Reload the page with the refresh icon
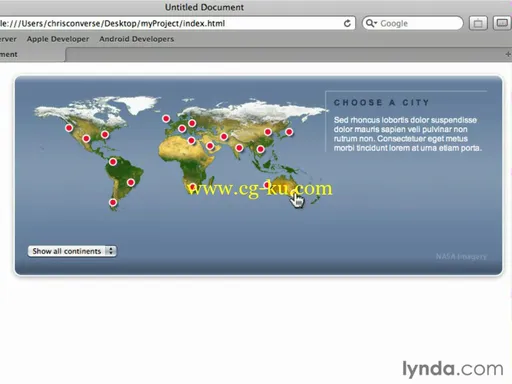 347,23
